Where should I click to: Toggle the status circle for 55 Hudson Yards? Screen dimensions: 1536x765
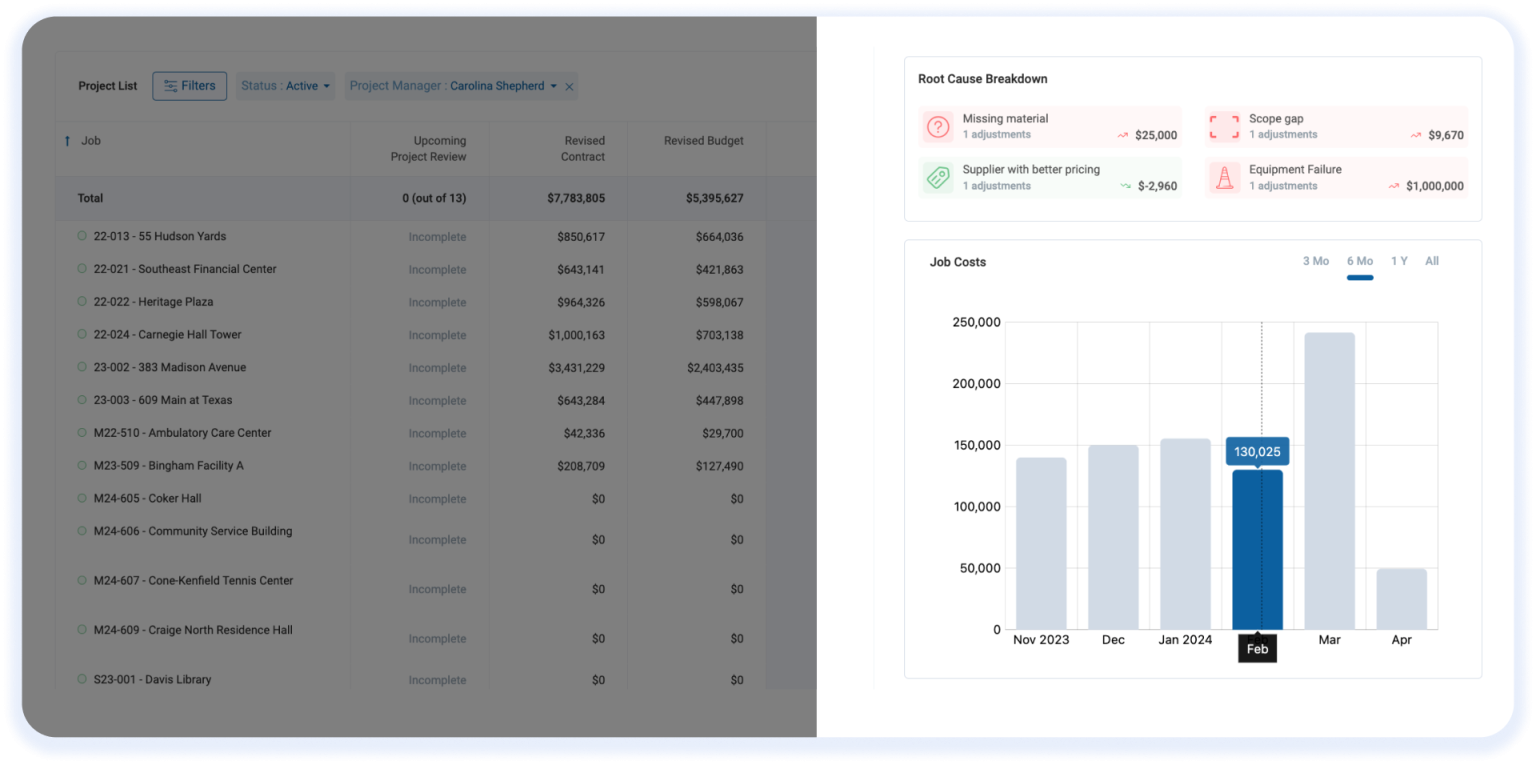coord(80,236)
